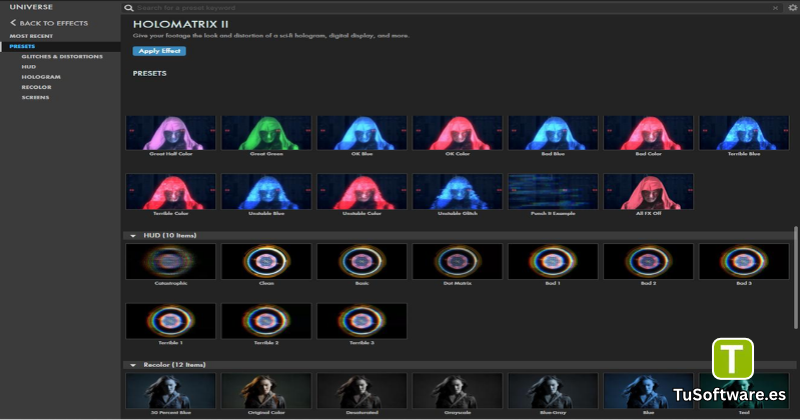The width and height of the screenshot is (800, 420).
Task: Choose the Blue-Gray recolor preset
Action: [x=553, y=391]
